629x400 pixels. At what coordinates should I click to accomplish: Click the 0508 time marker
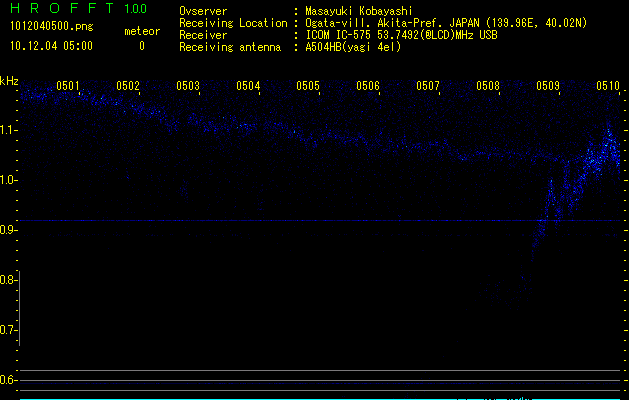point(488,85)
